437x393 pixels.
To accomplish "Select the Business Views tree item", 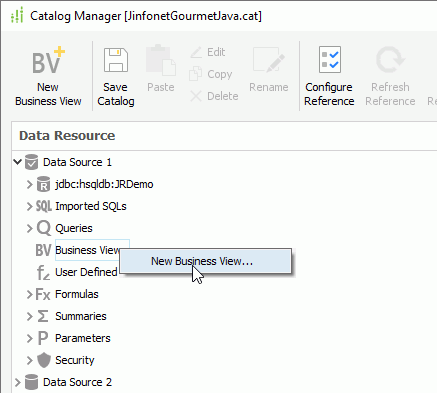I will [88, 250].
